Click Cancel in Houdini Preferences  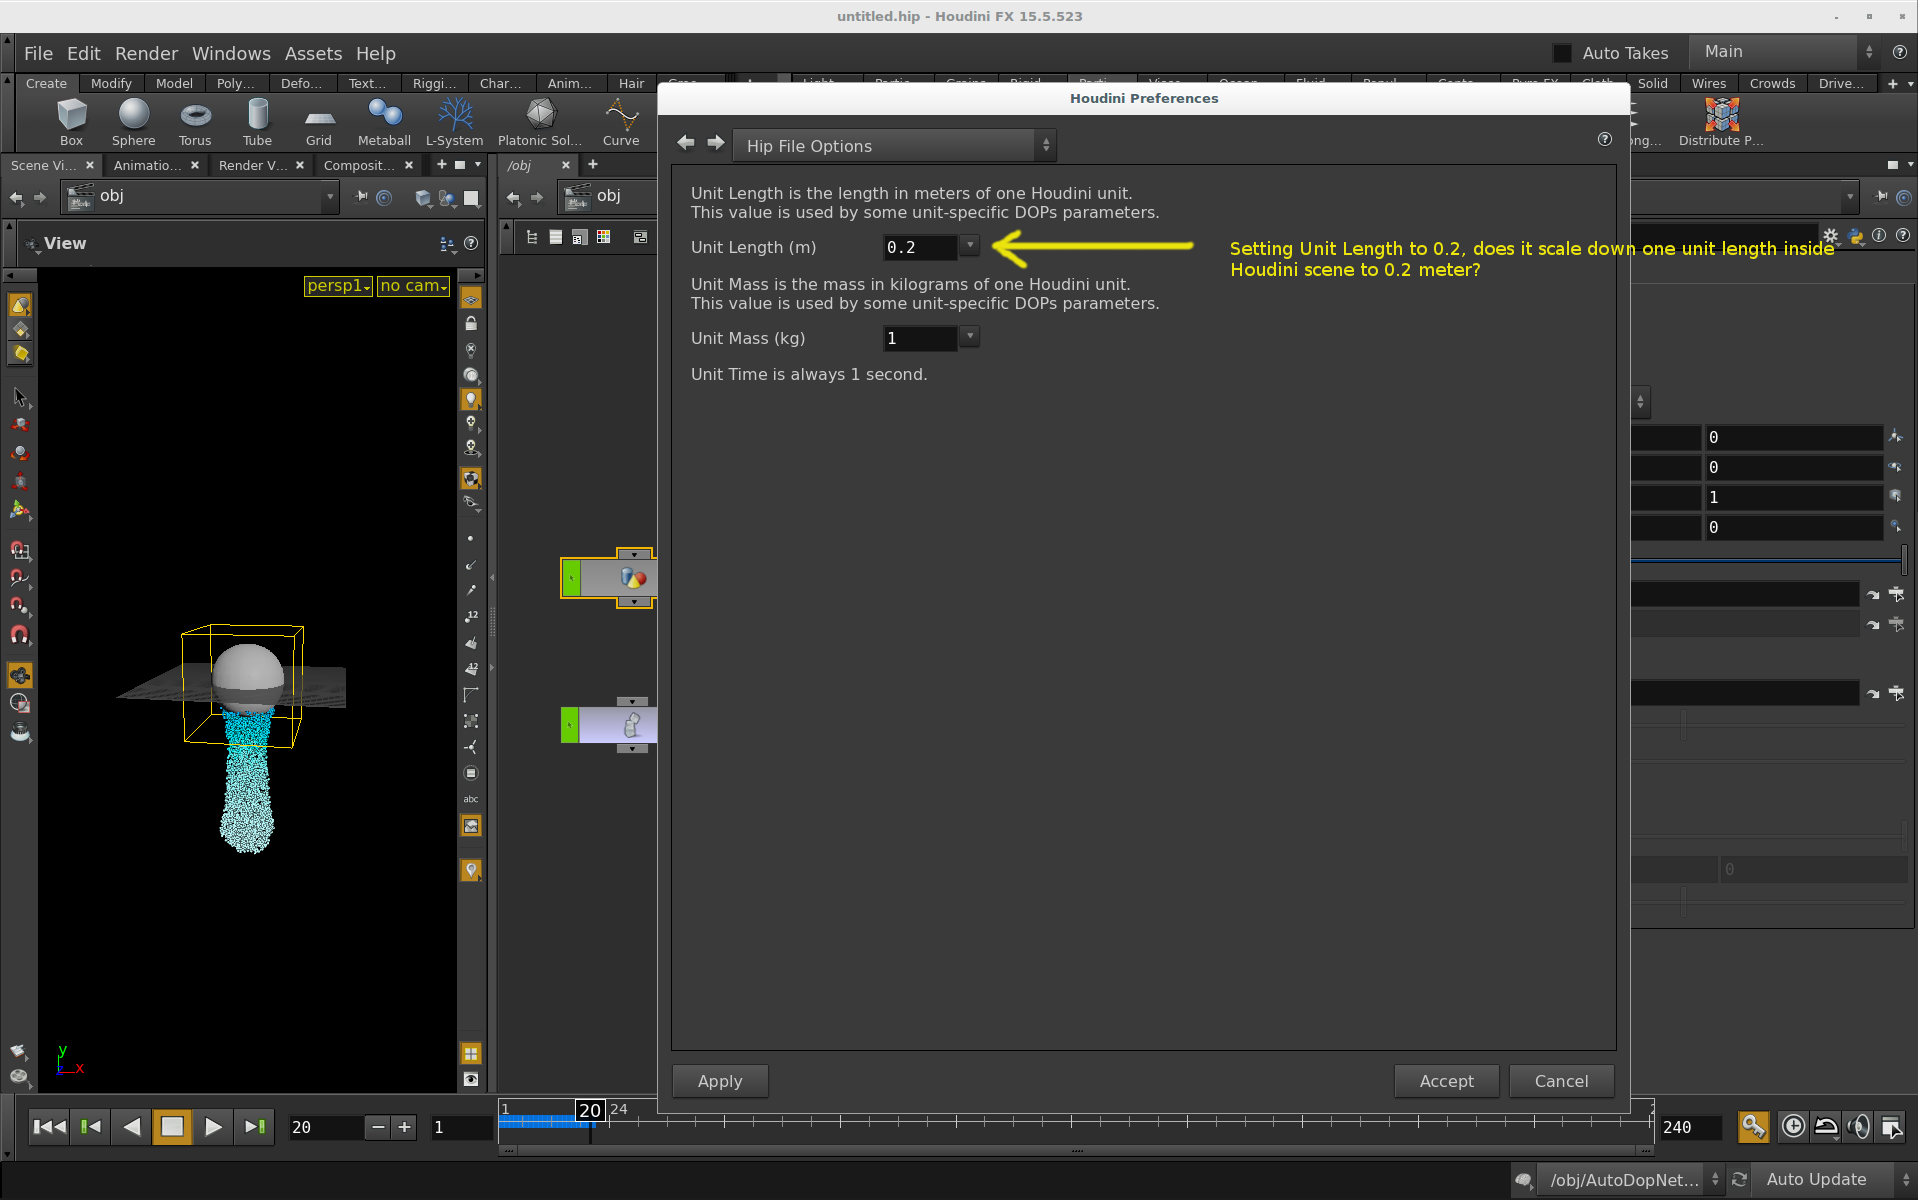click(1561, 1081)
